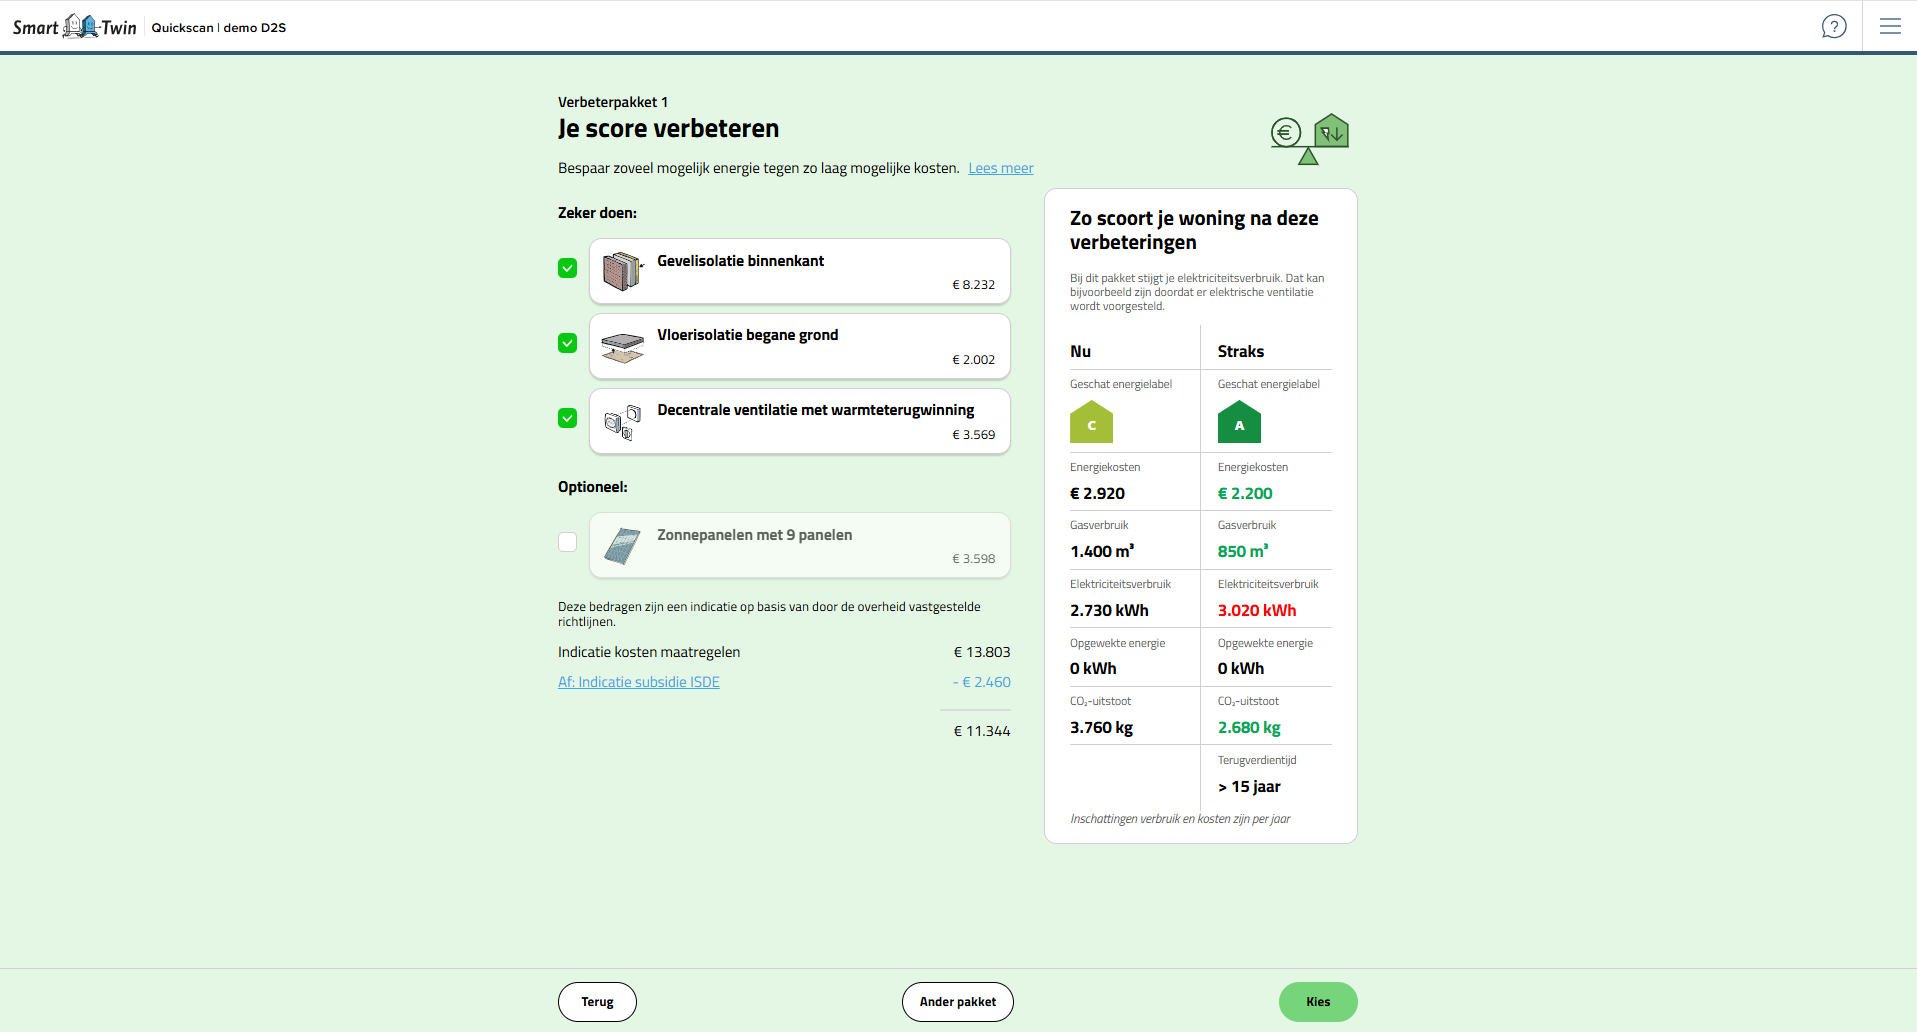Confirm package with Kies button

(1317, 1002)
